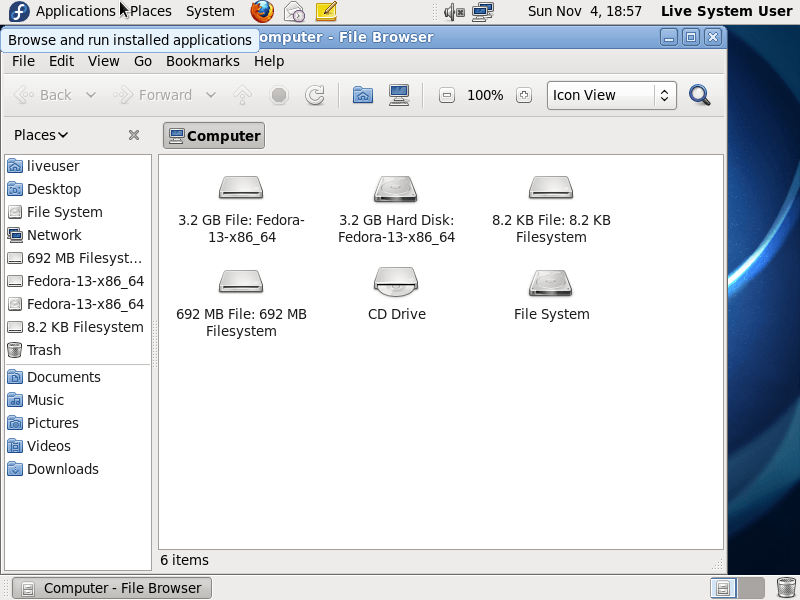800x600 pixels.
Task: Open the File menu
Action: click(23, 61)
